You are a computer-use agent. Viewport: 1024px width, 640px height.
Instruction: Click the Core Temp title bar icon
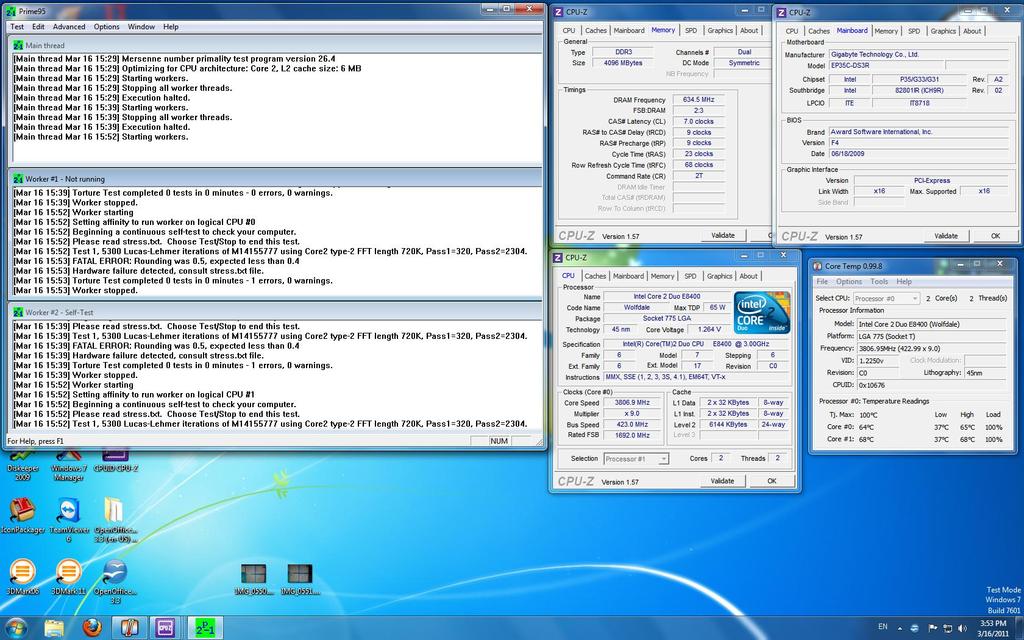818,266
